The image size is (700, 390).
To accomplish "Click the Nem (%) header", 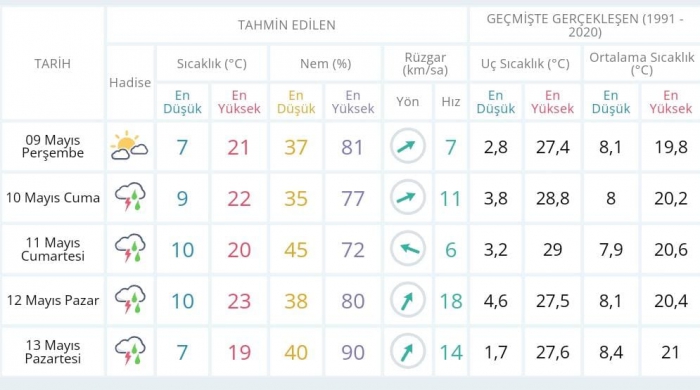I will click(x=325, y=64).
